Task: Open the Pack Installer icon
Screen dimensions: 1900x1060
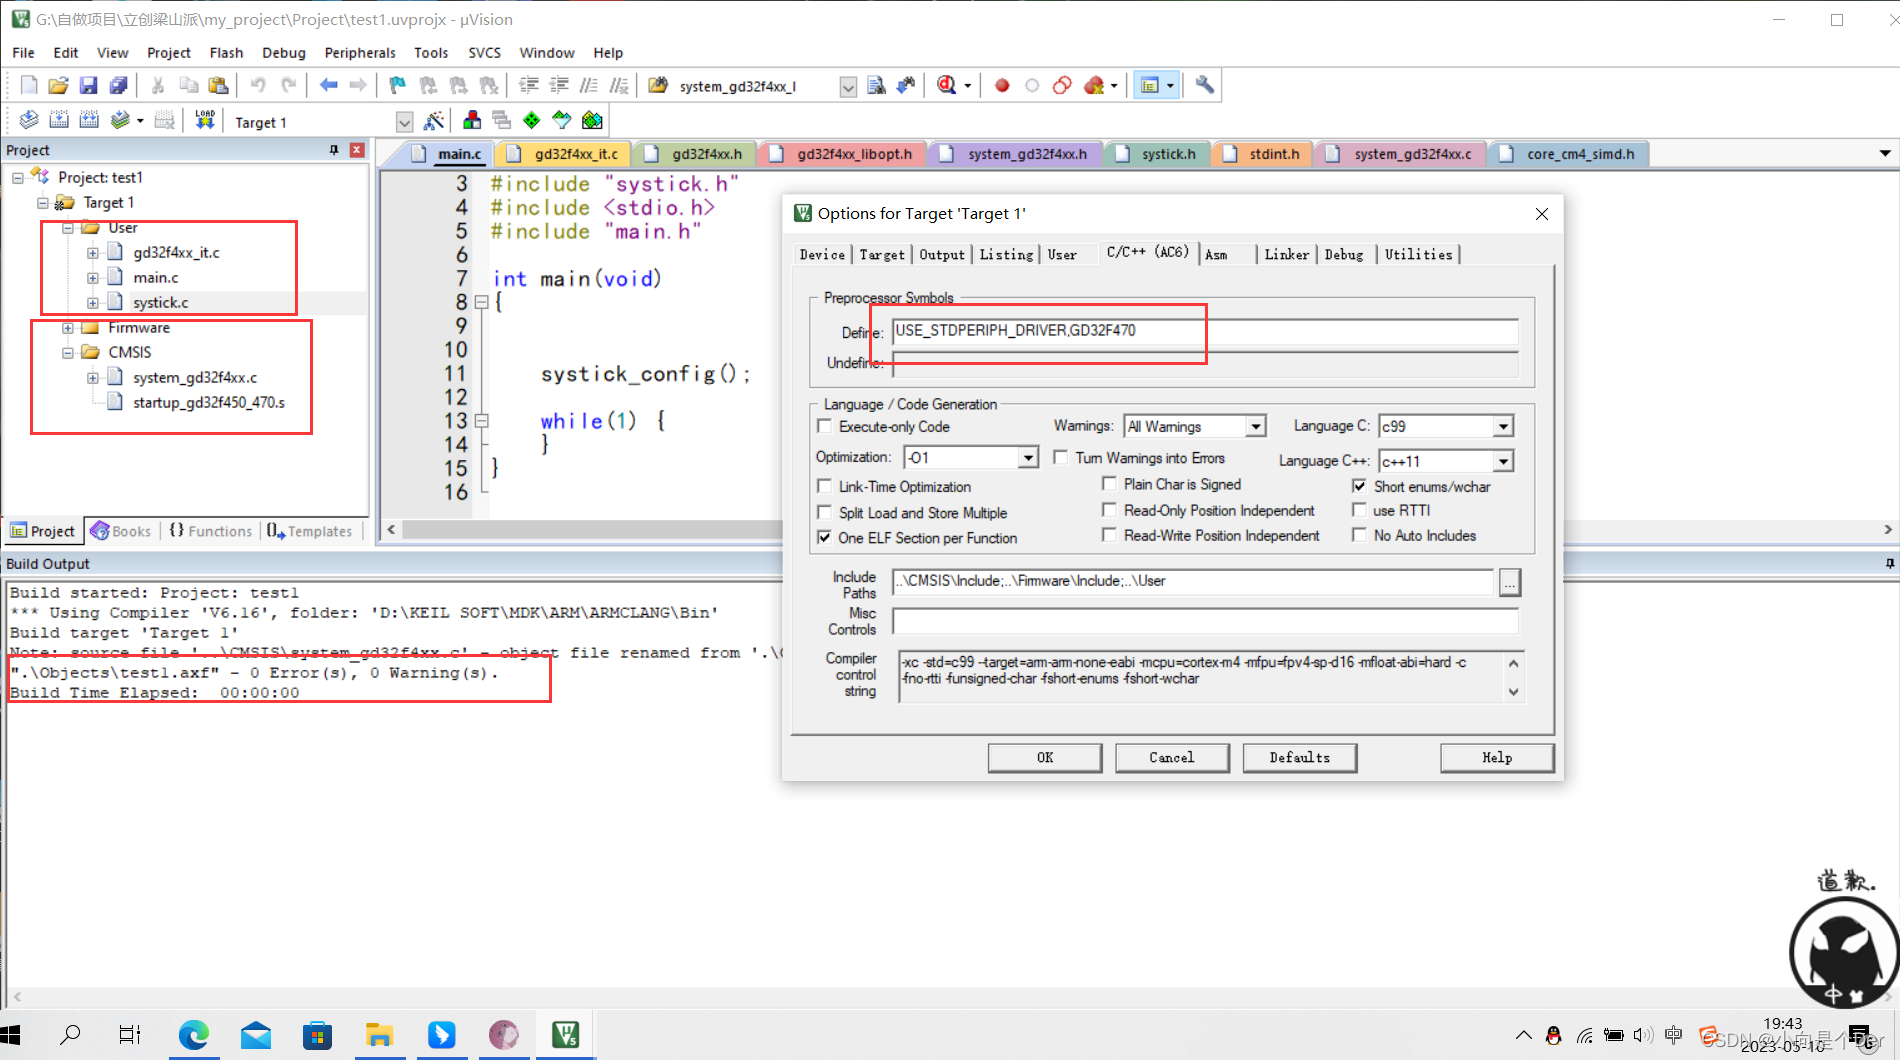Action: [592, 121]
